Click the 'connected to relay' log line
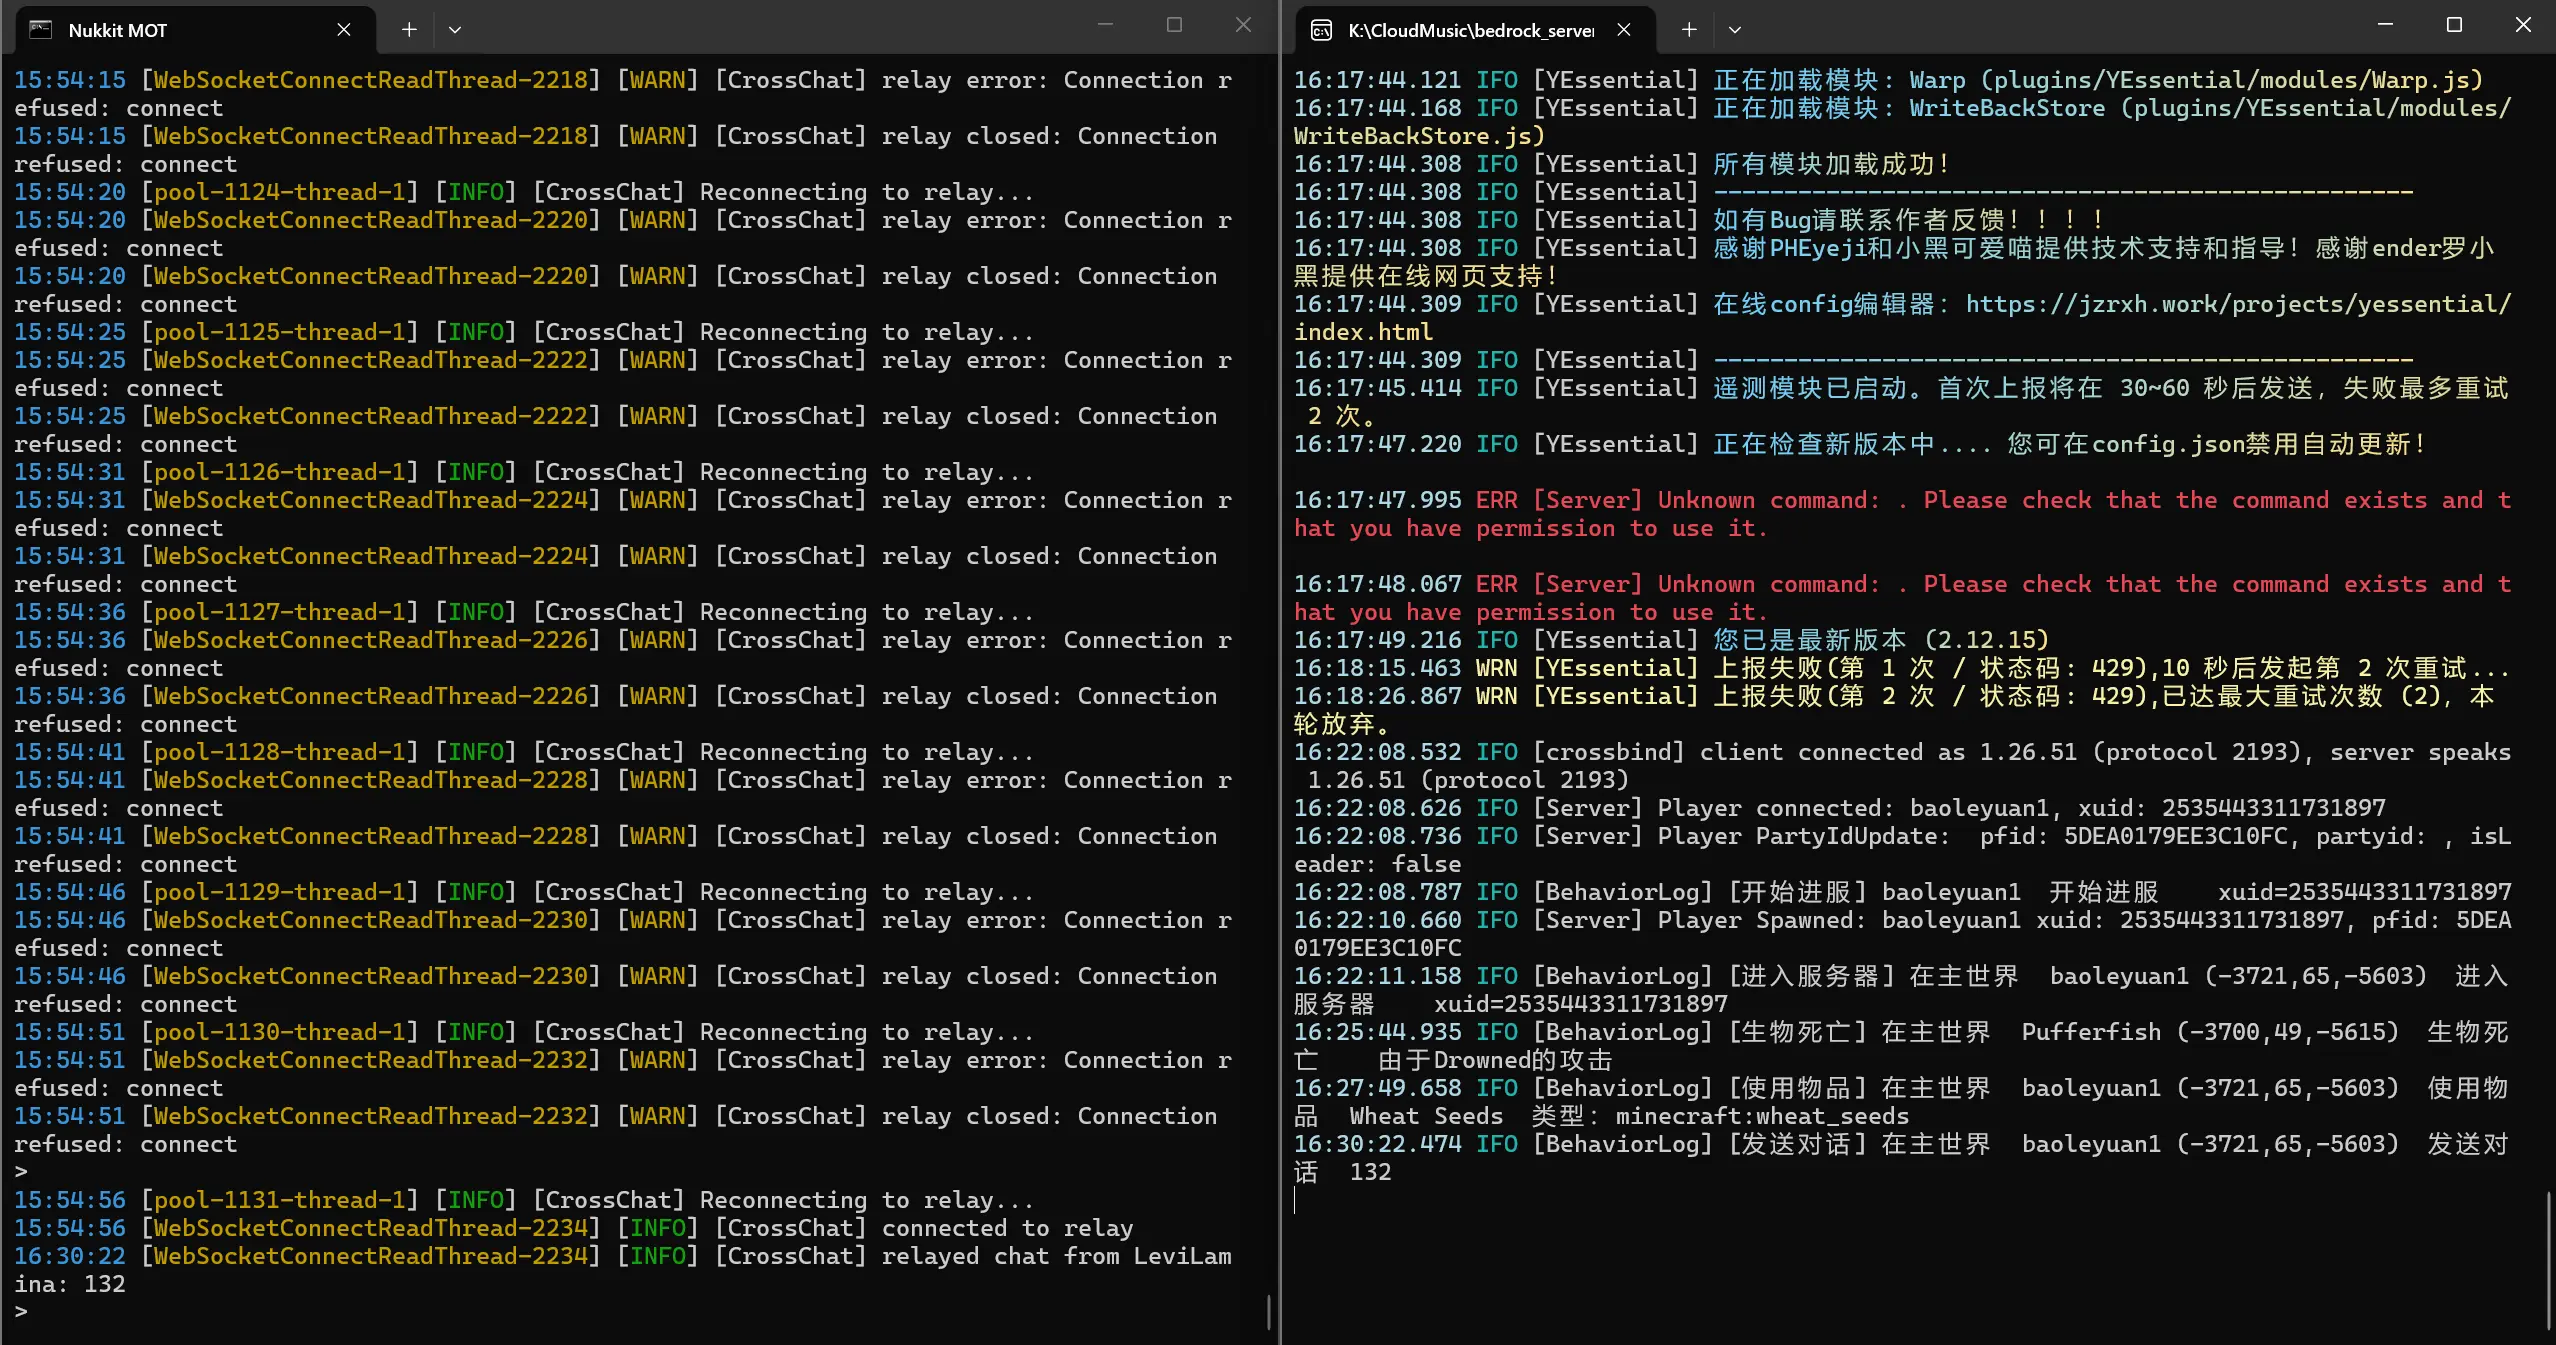Image resolution: width=2556 pixels, height=1345 pixels. pyautogui.click(x=574, y=1228)
